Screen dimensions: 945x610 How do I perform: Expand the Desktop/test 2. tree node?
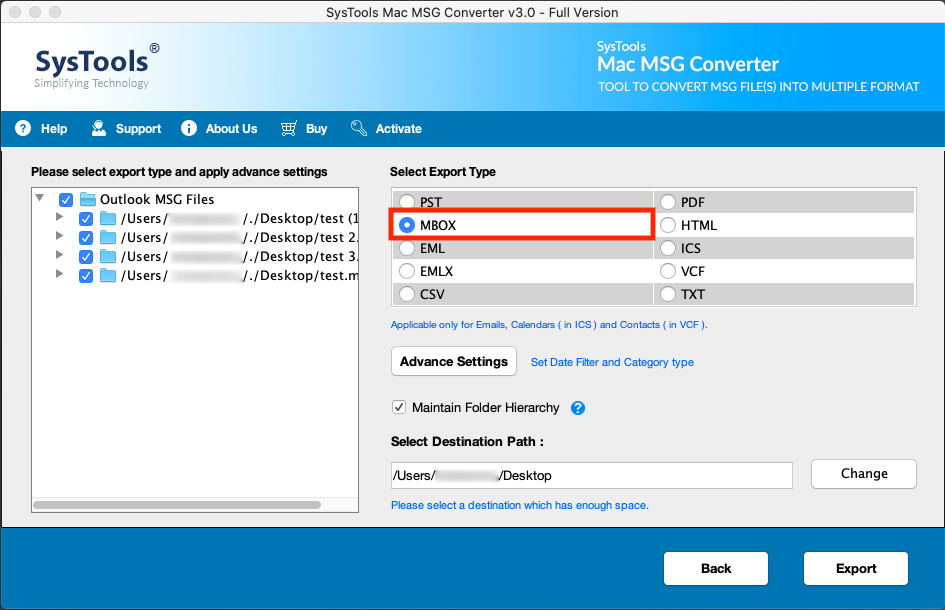(x=59, y=236)
